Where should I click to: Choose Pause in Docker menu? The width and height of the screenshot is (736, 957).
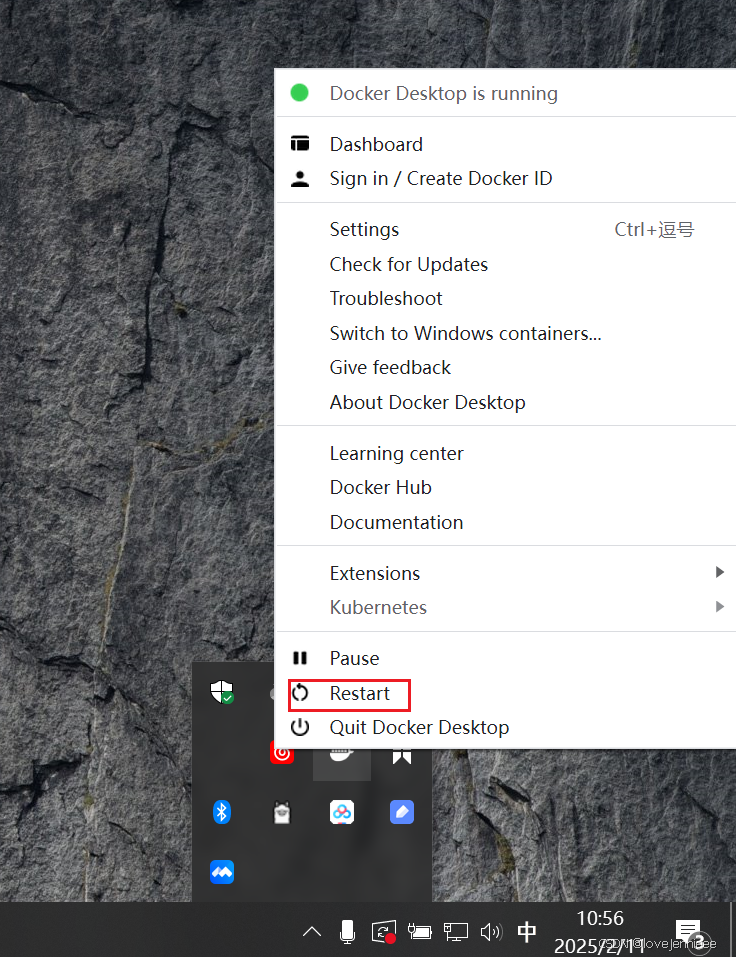[x=505, y=658]
